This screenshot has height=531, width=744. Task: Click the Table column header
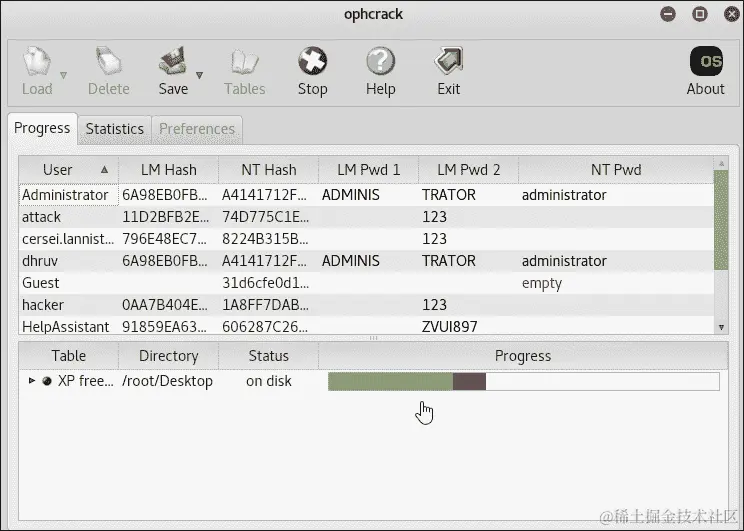68,356
